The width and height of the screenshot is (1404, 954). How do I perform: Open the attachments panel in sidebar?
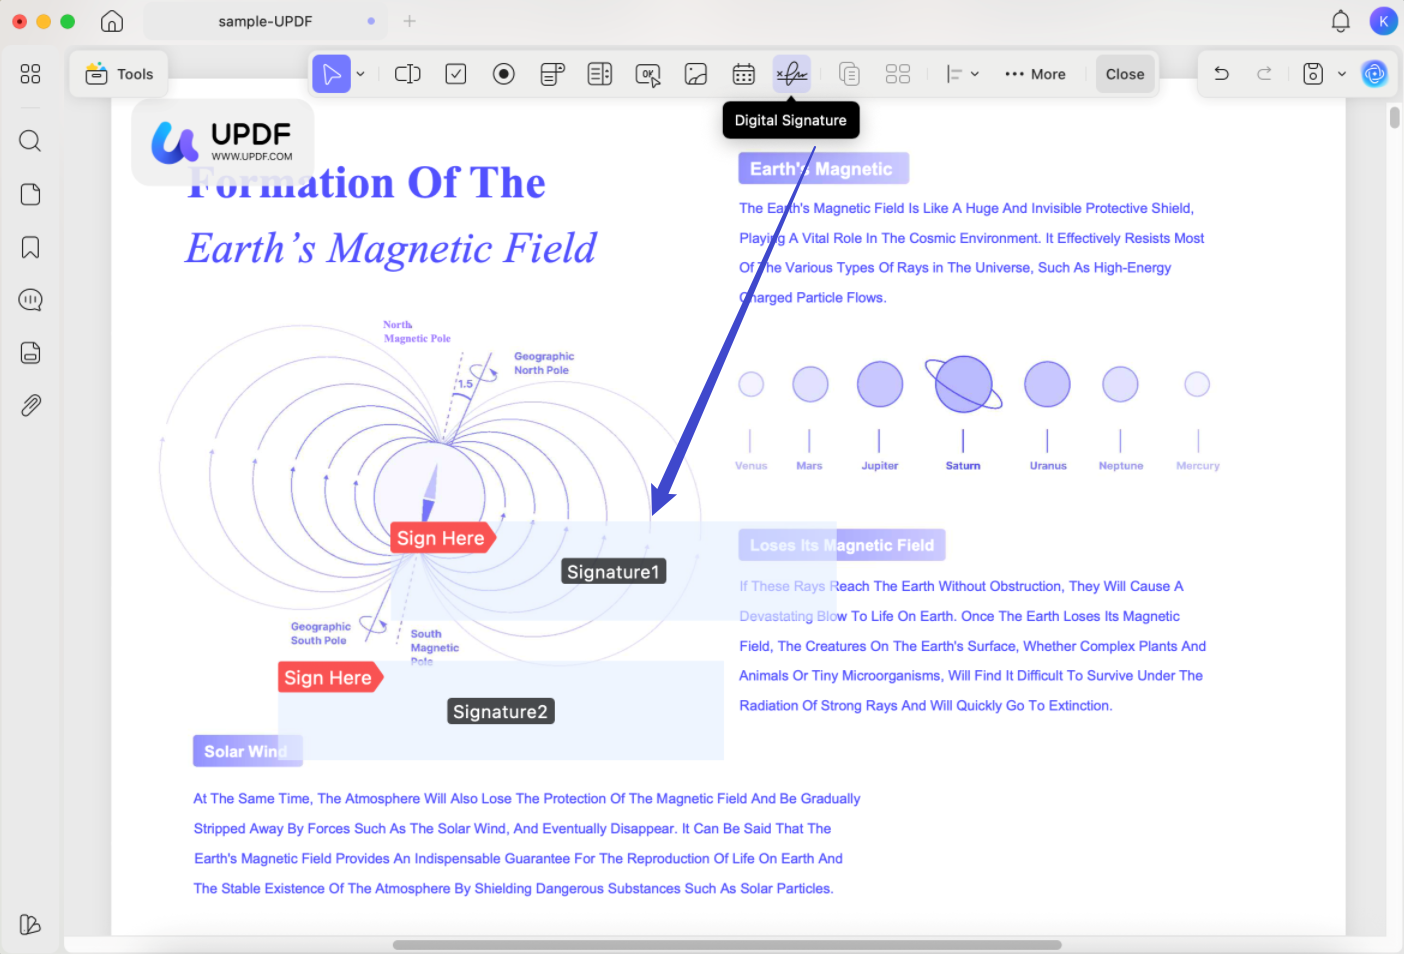point(31,406)
